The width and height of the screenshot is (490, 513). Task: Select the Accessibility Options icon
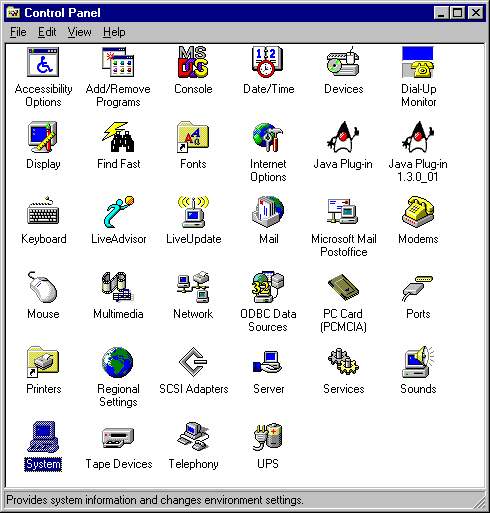(x=43, y=62)
